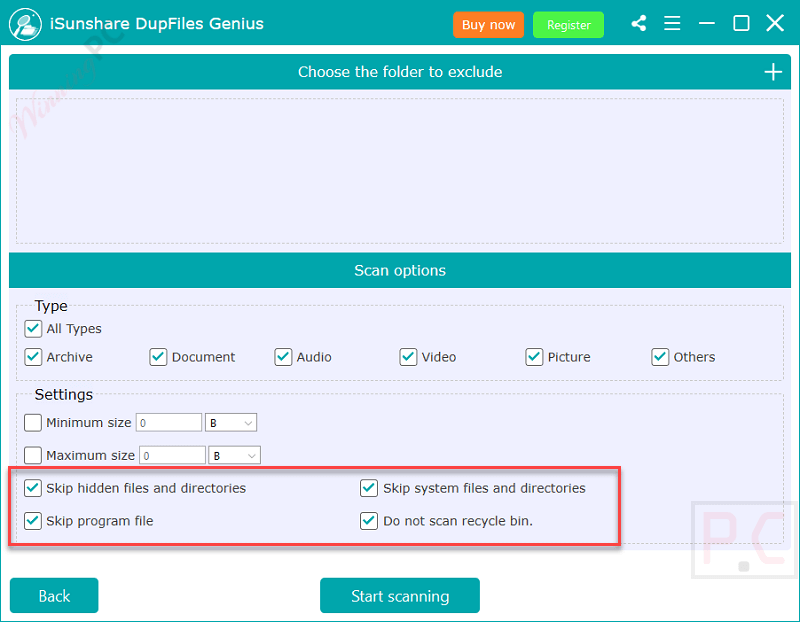This screenshot has width=800, height=622.
Task: Click the Buy now button
Action: pyautogui.click(x=488, y=25)
